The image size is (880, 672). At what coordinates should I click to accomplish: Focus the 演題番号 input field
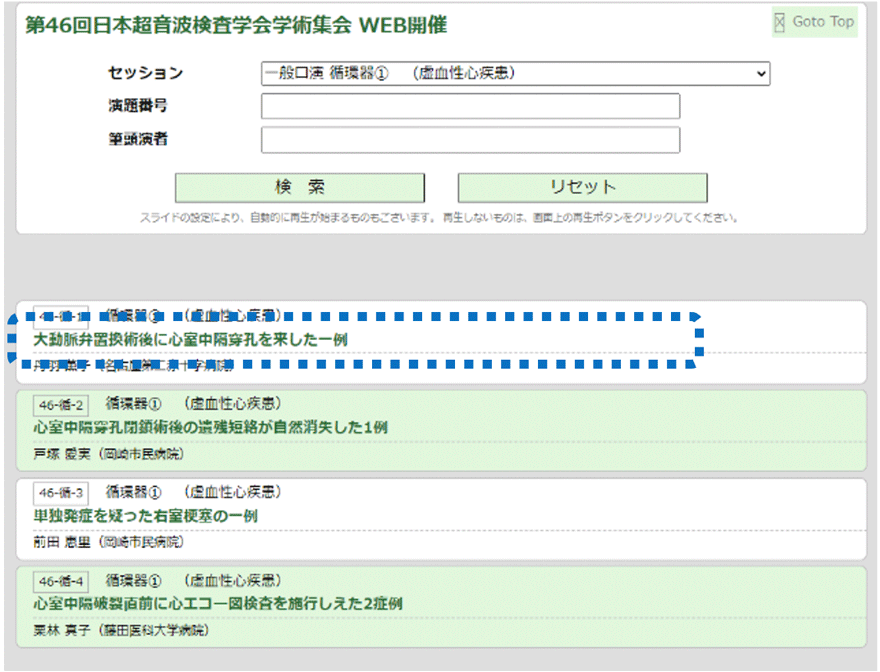470,106
